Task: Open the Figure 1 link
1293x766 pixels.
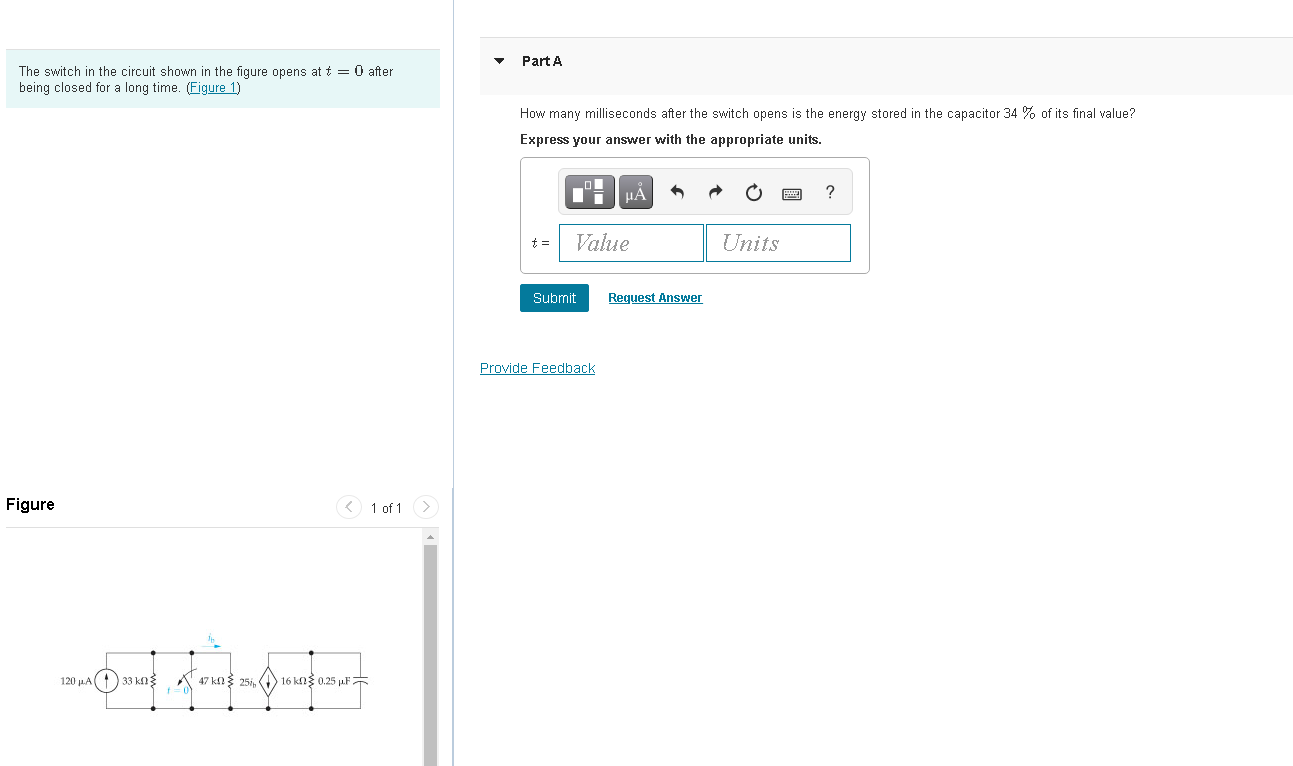Action: click(213, 88)
